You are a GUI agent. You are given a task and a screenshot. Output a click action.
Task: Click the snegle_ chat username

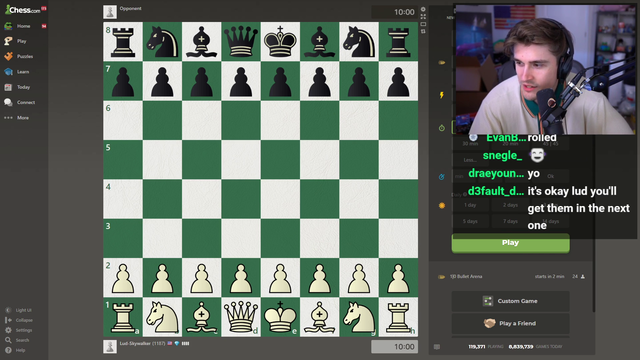pyautogui.click(x=502, y=156)
